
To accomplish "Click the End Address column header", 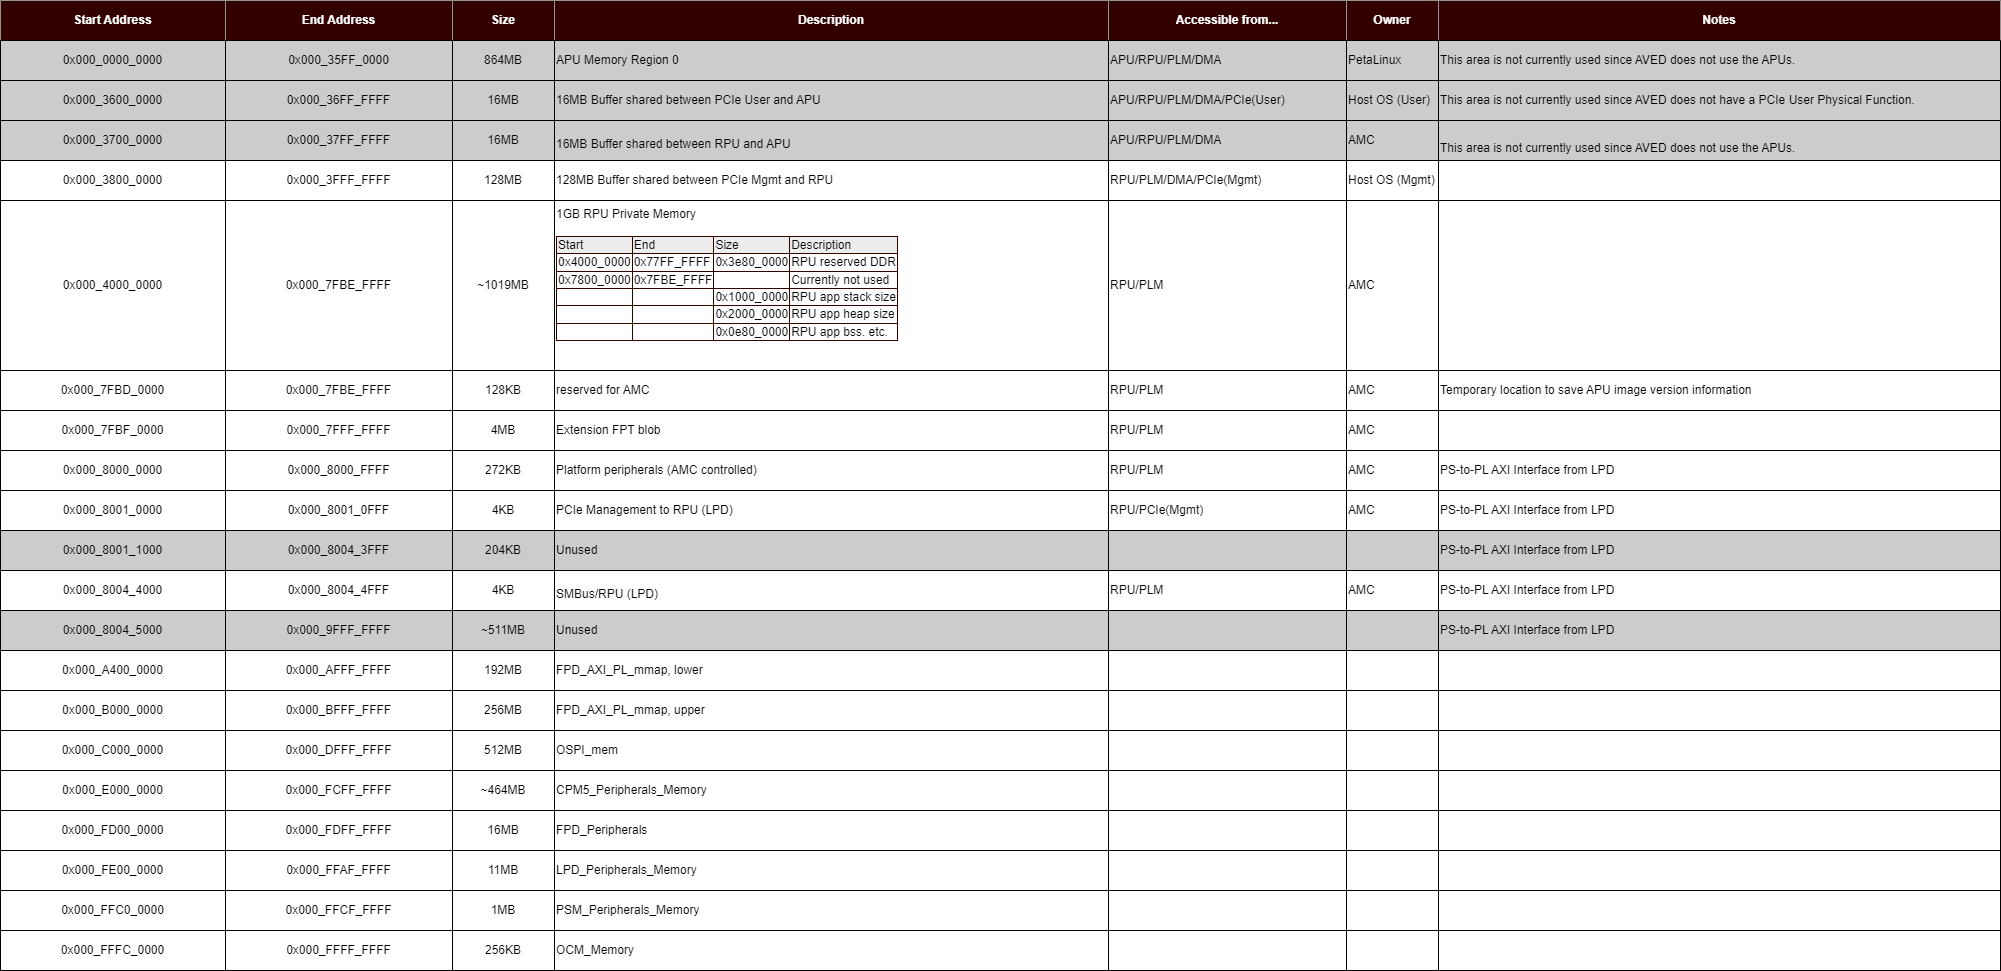I will click(x=338, y=20).
